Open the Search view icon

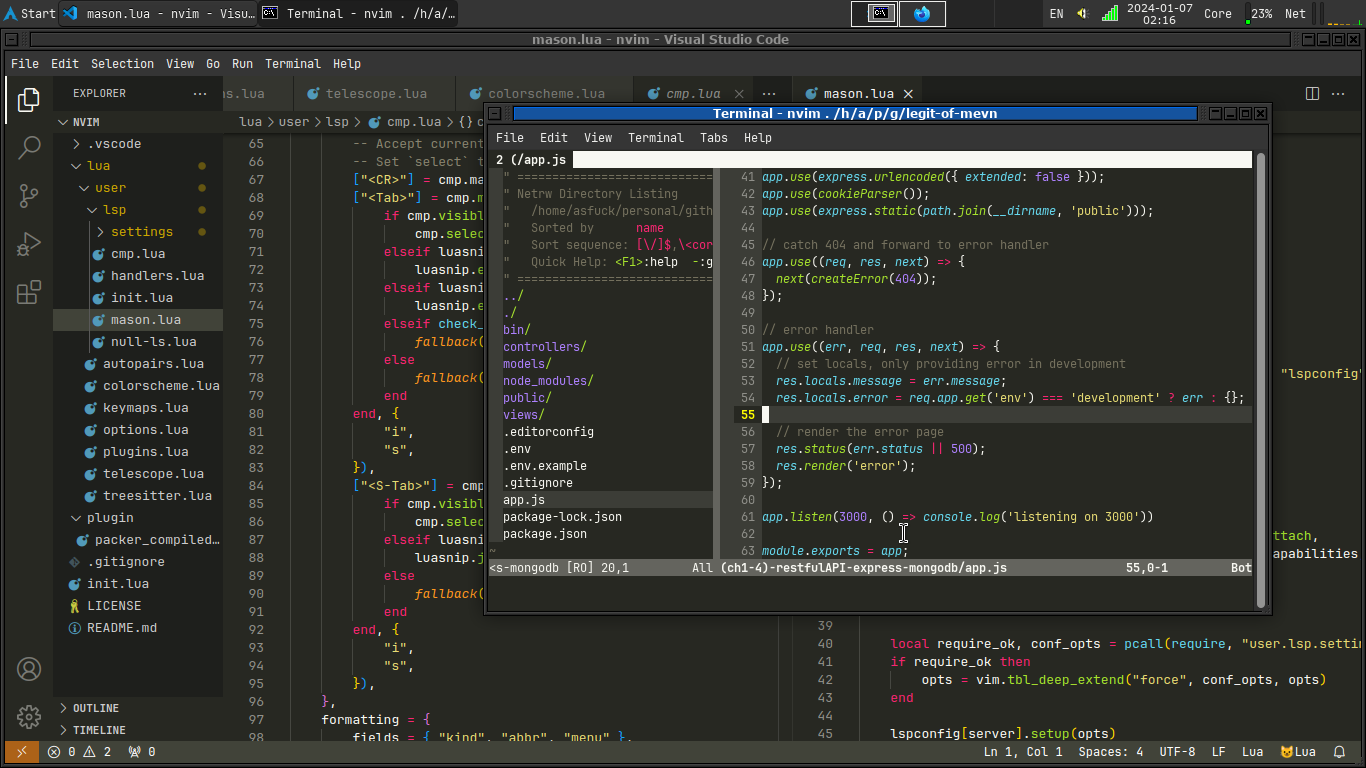click(29, 148)
